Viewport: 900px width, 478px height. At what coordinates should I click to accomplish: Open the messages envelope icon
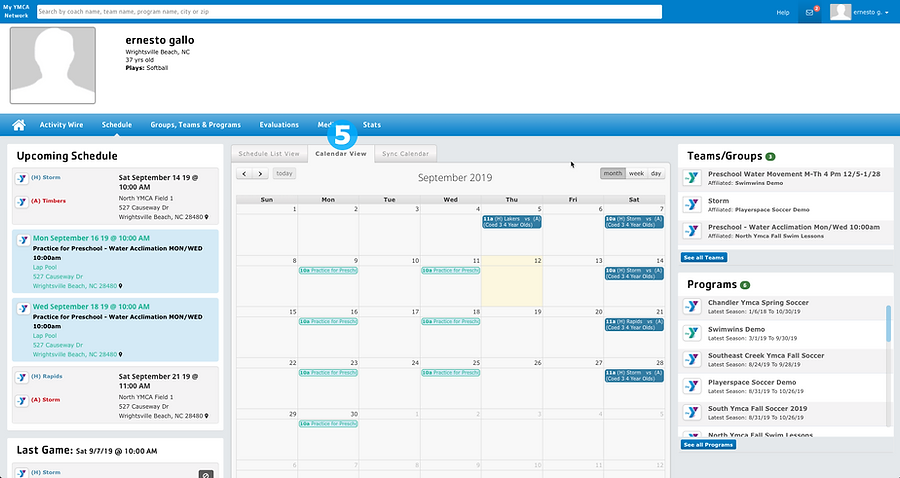(x=809, y=13)
